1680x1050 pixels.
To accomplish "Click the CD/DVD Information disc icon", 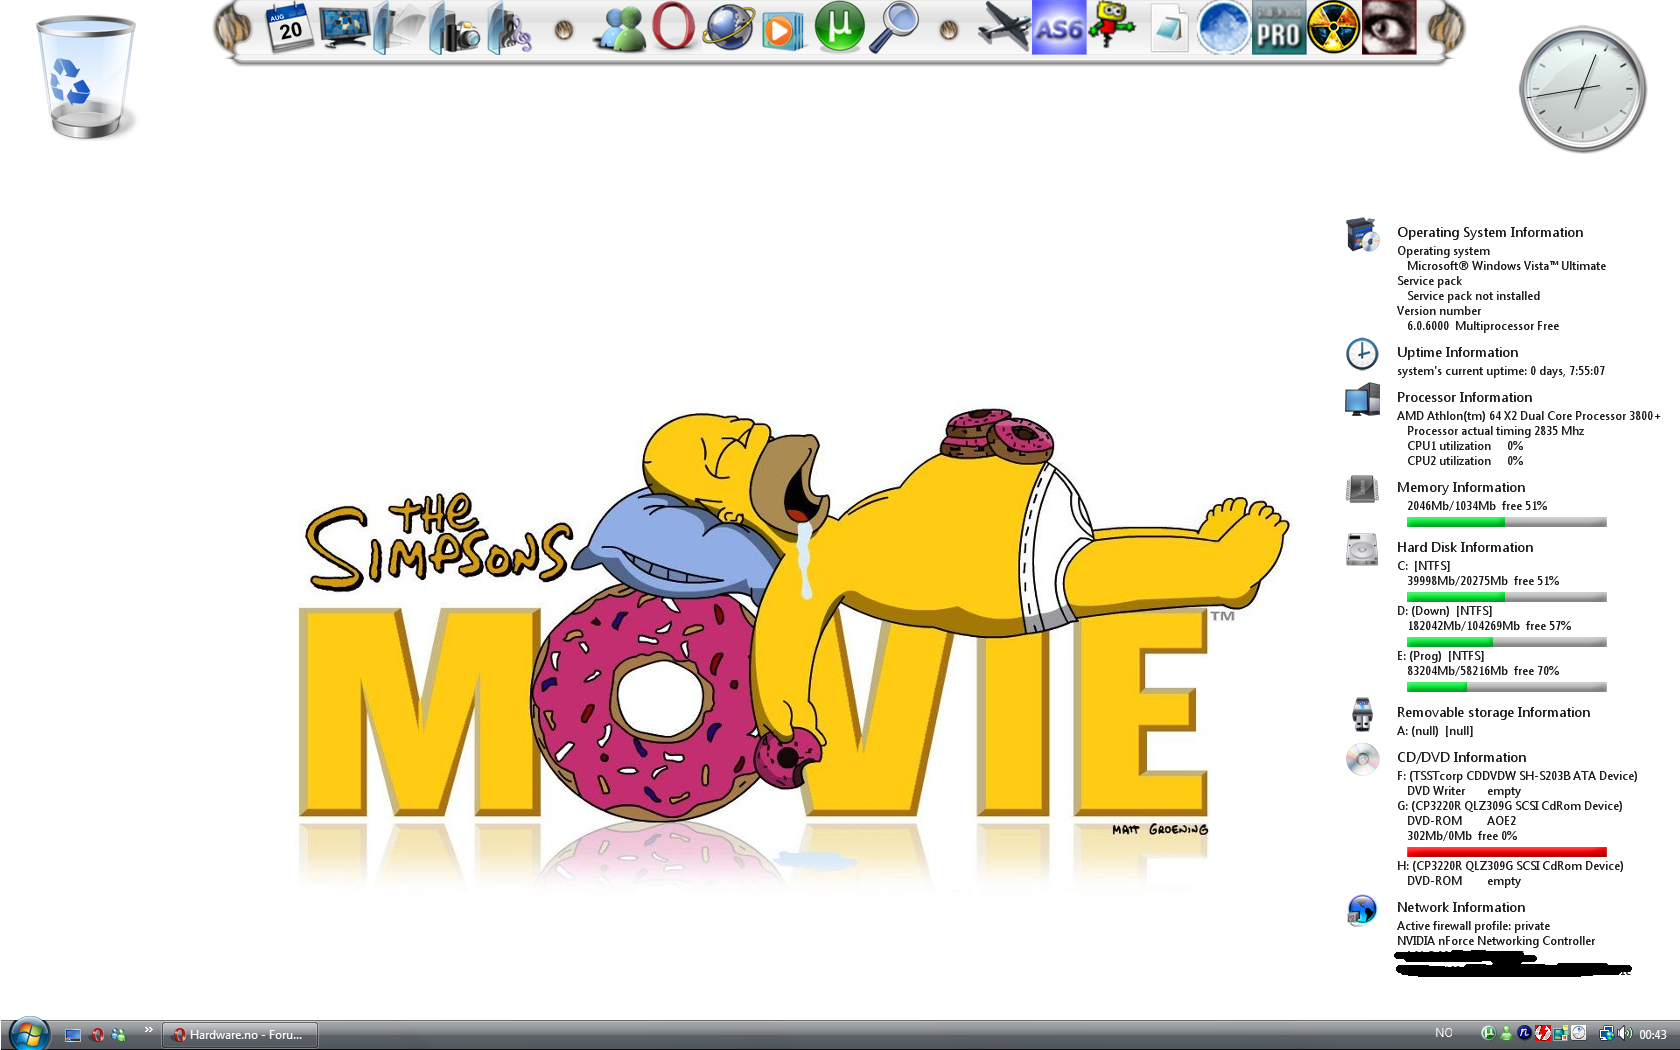I will point(1362,760).
